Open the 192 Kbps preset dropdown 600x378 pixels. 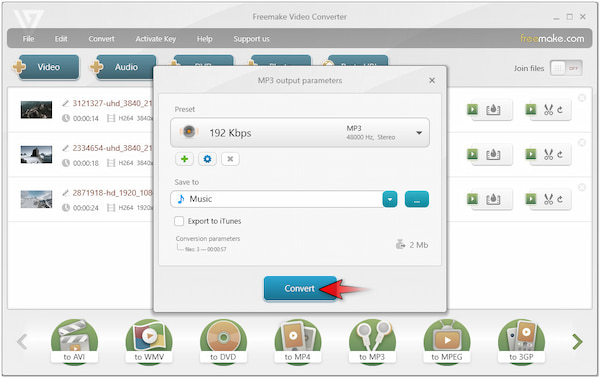[x=300, y=132]
